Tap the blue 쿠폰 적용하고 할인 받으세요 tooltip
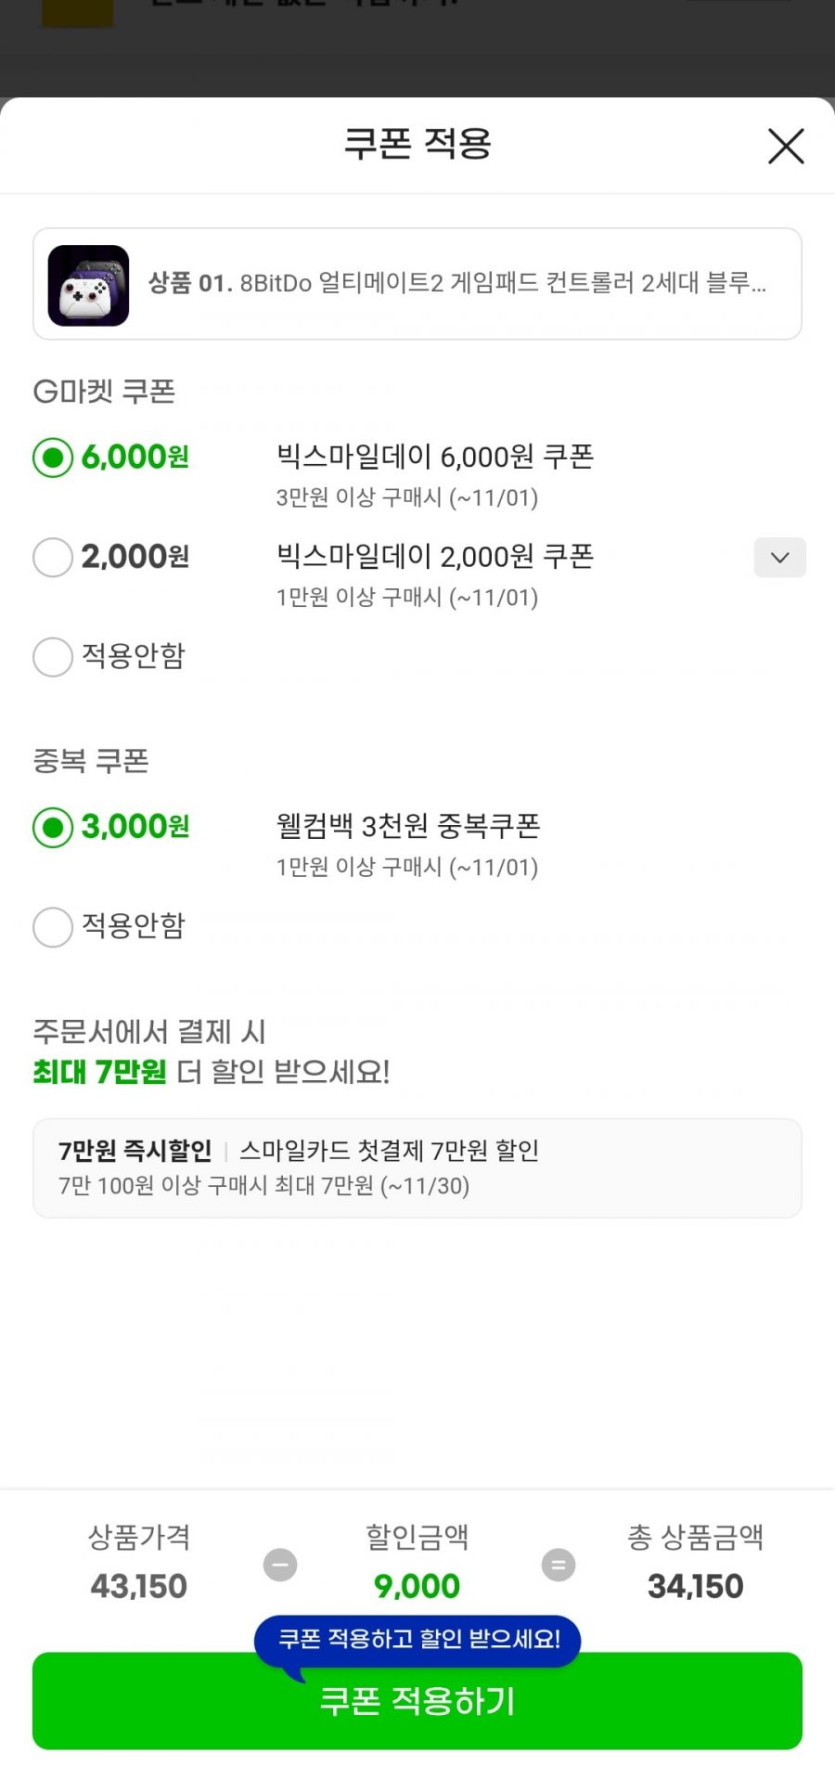Screen dimensions: 835x1766 click(418, 1639)
